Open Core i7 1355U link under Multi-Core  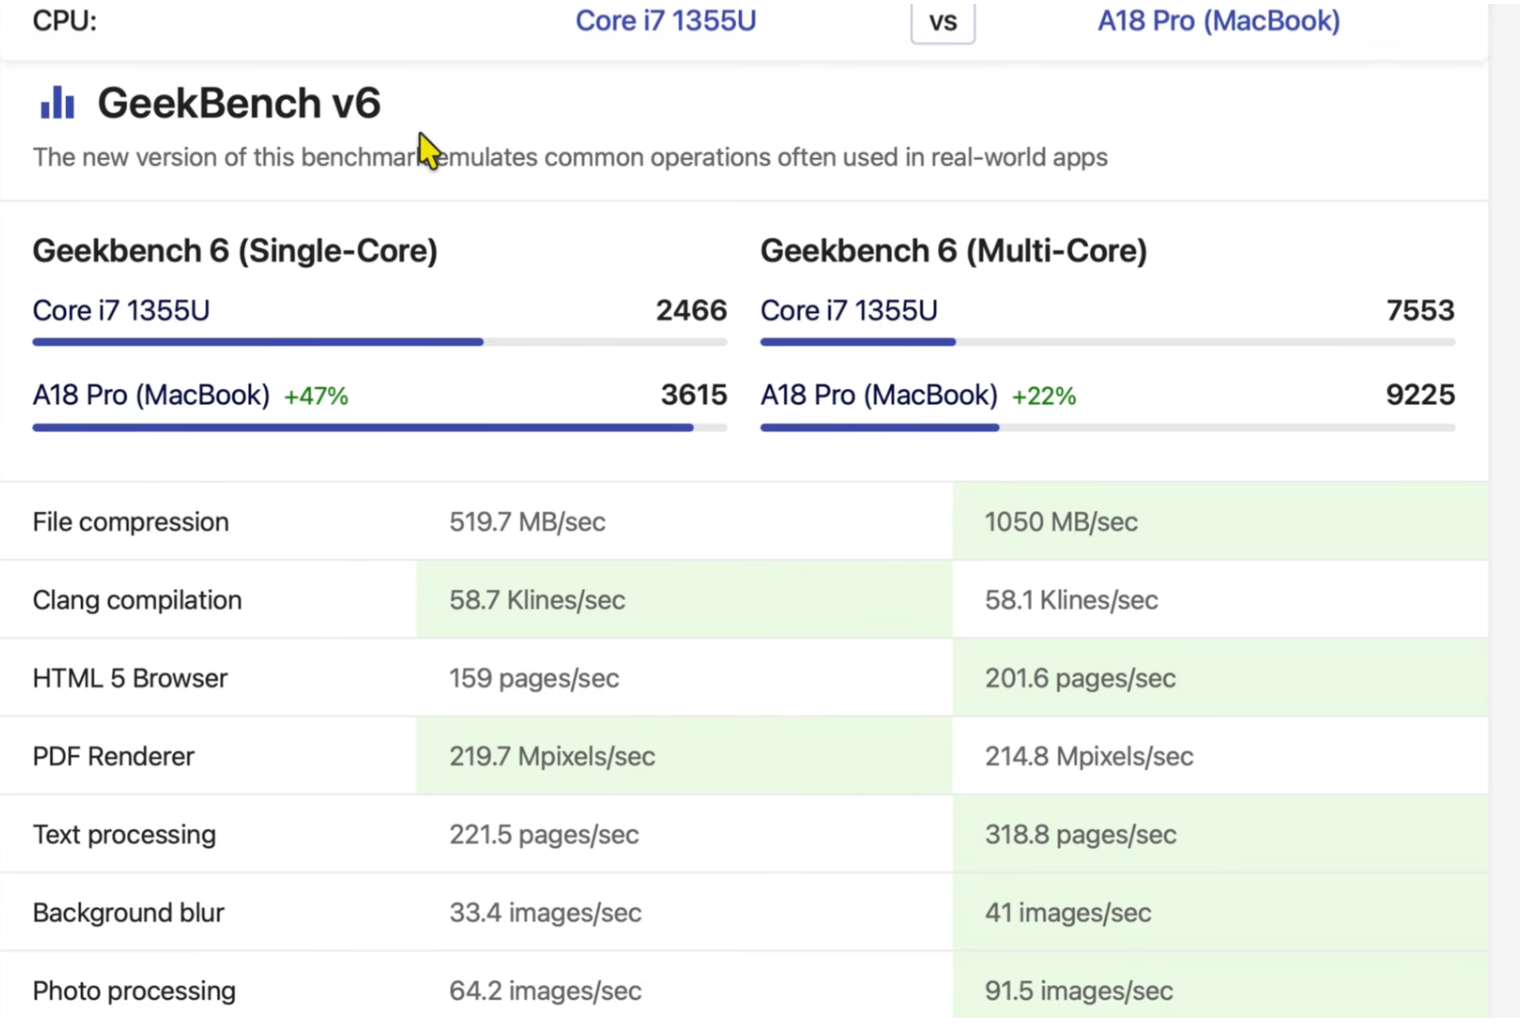pyautogui.click(x=849, y=311)
